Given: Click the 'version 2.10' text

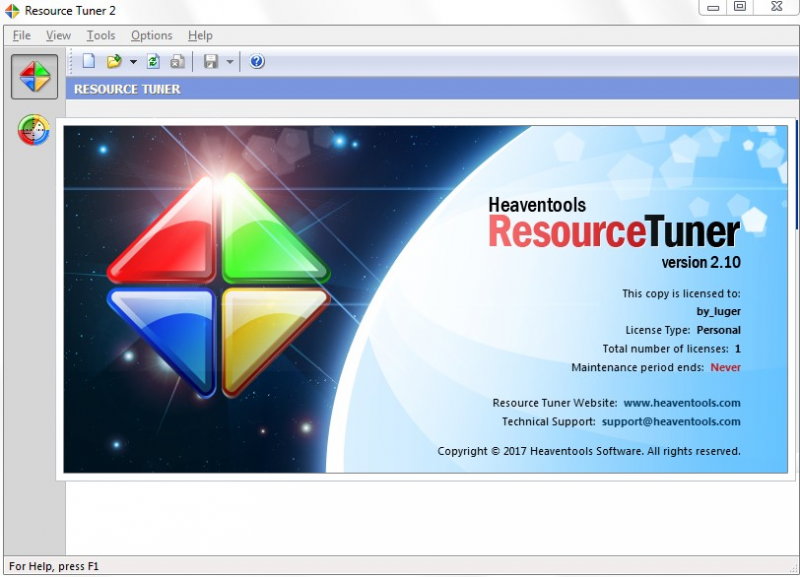Looking at the screenshot, I should pos(701,262).
